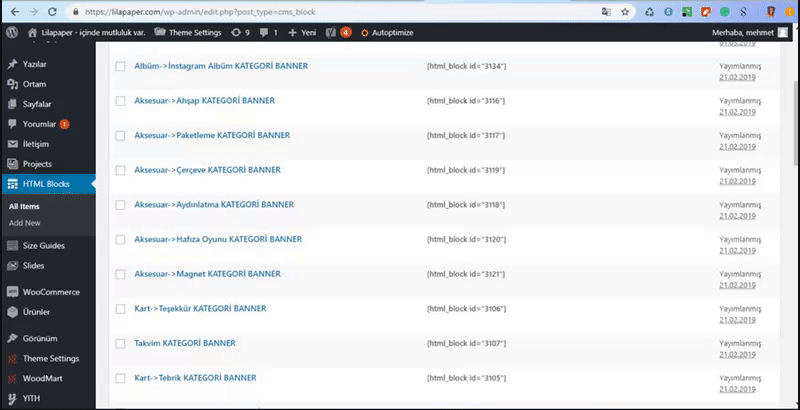
Task: Open Kart->Teşekkür KATEGORİ BANNER
Action: (x=201, y=309)
